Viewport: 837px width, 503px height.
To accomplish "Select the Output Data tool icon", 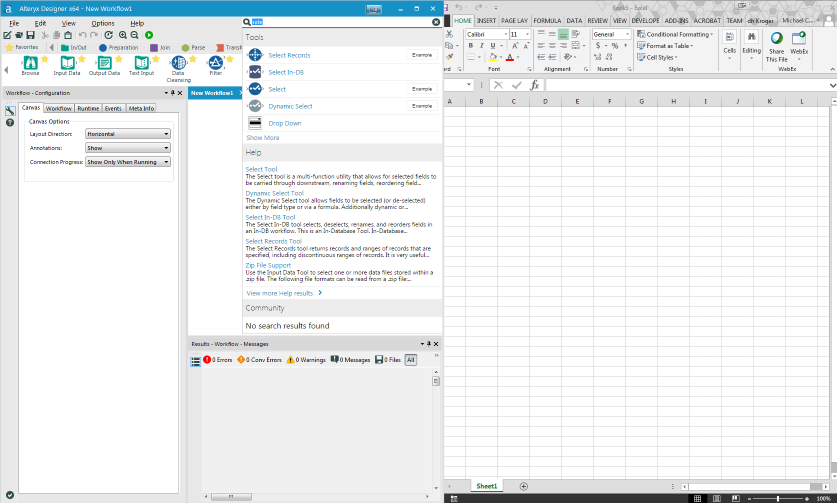I will tap(105, 62).
